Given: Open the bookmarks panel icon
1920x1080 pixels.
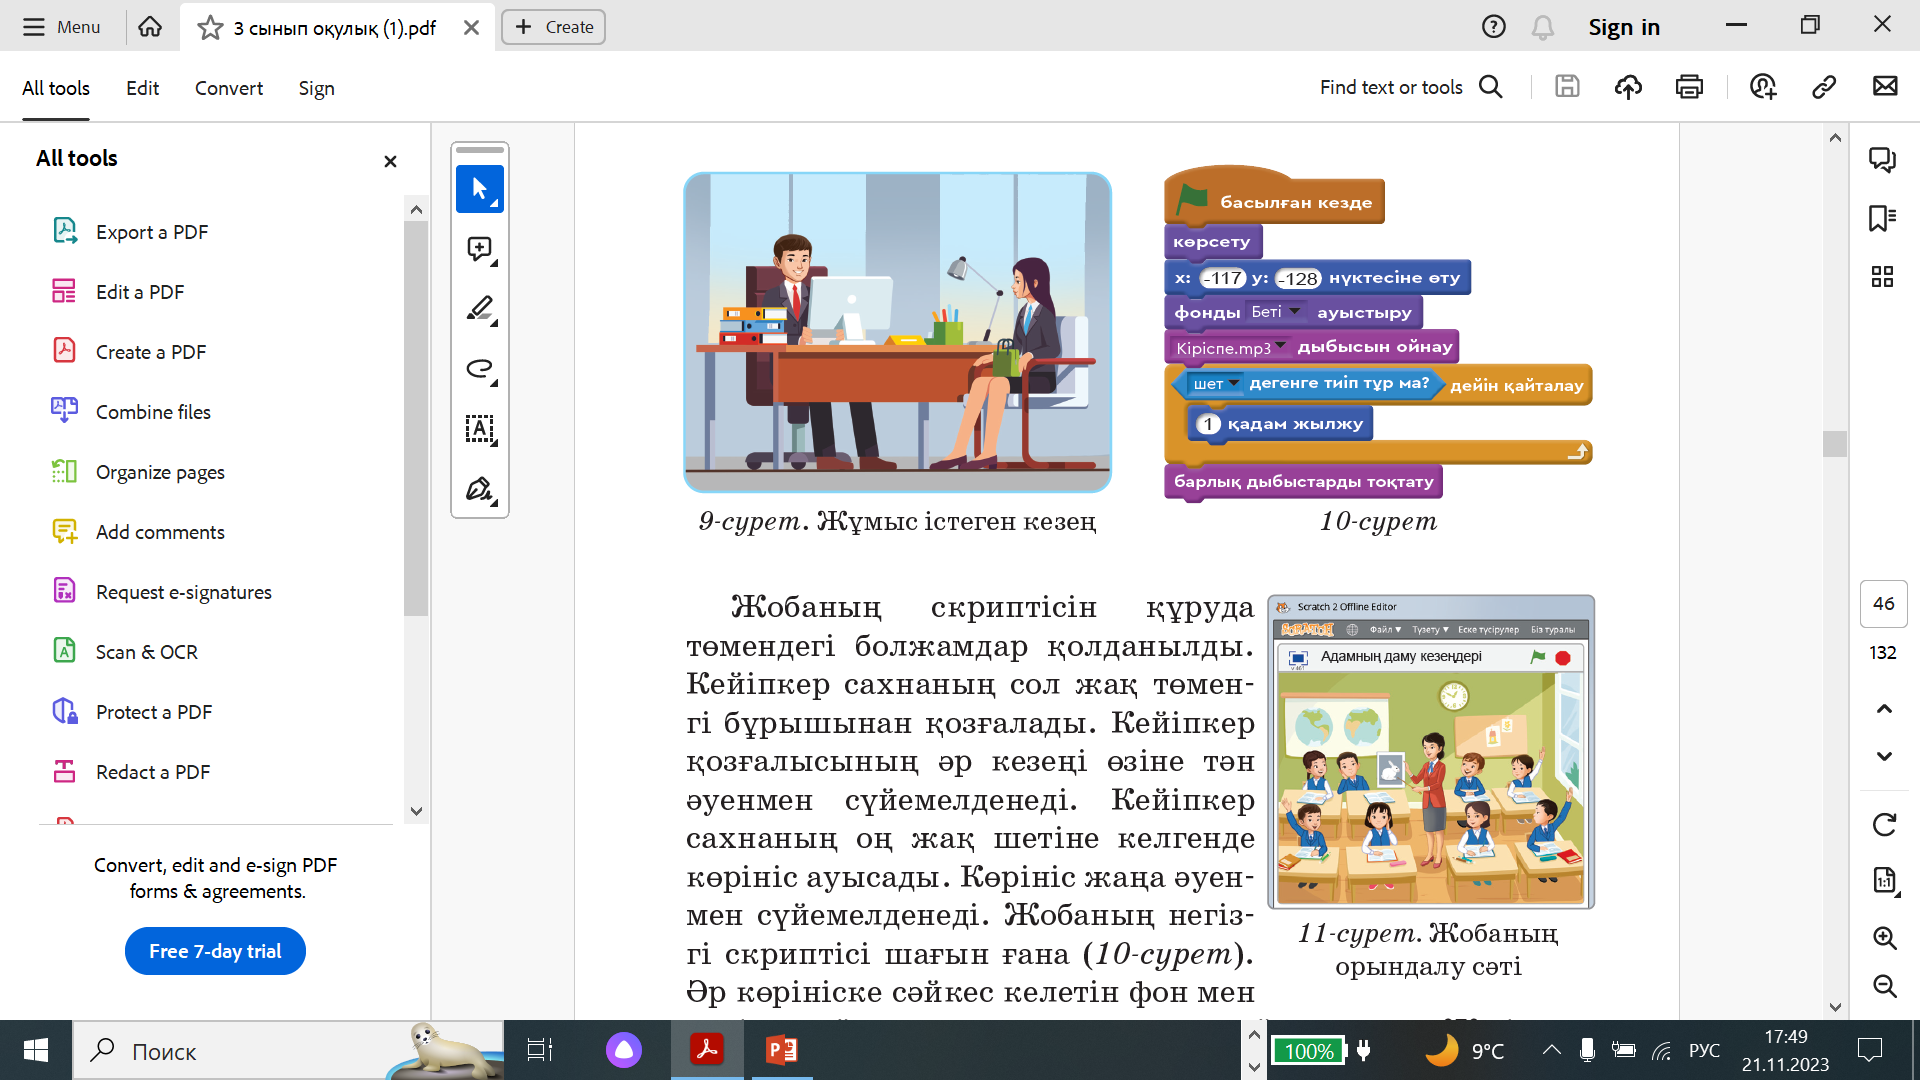Looking at the screenshot, I should [1882, 218].
